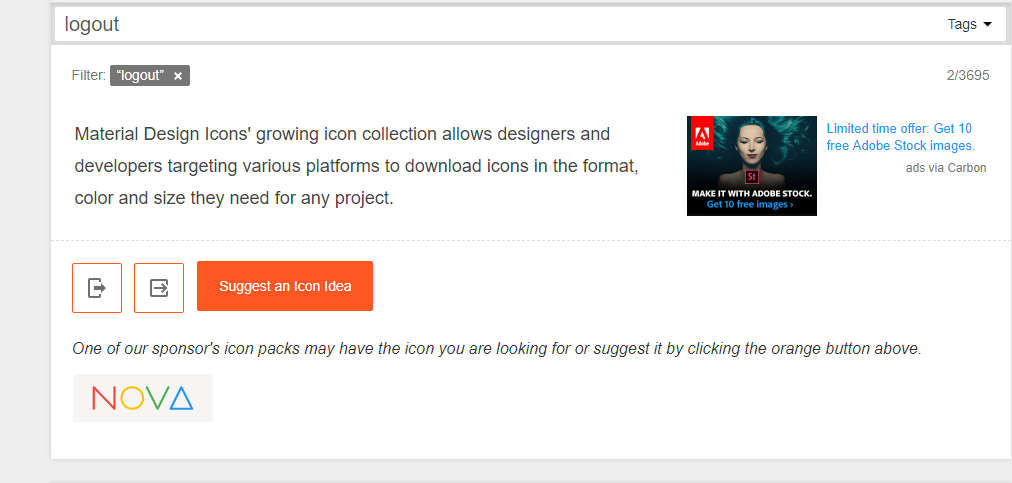Screen dimensions: 1012x483
Task: Click the Suggest an Icon Idea button
Action: coord(285,286)
